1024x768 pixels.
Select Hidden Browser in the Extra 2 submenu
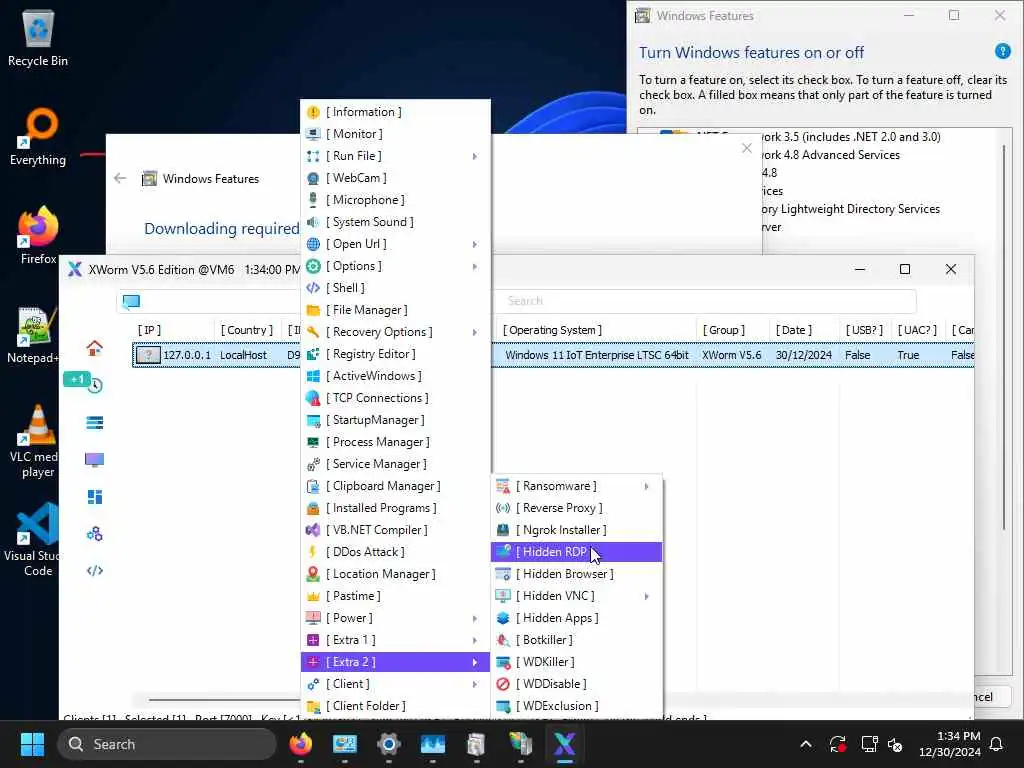pyautogui.click(x=577, y=574)
